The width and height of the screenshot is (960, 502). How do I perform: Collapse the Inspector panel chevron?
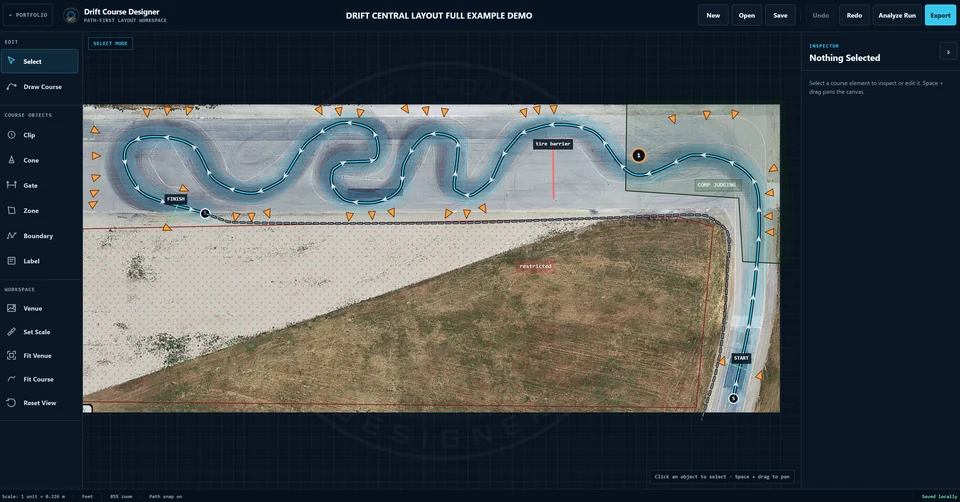point(948,52)
